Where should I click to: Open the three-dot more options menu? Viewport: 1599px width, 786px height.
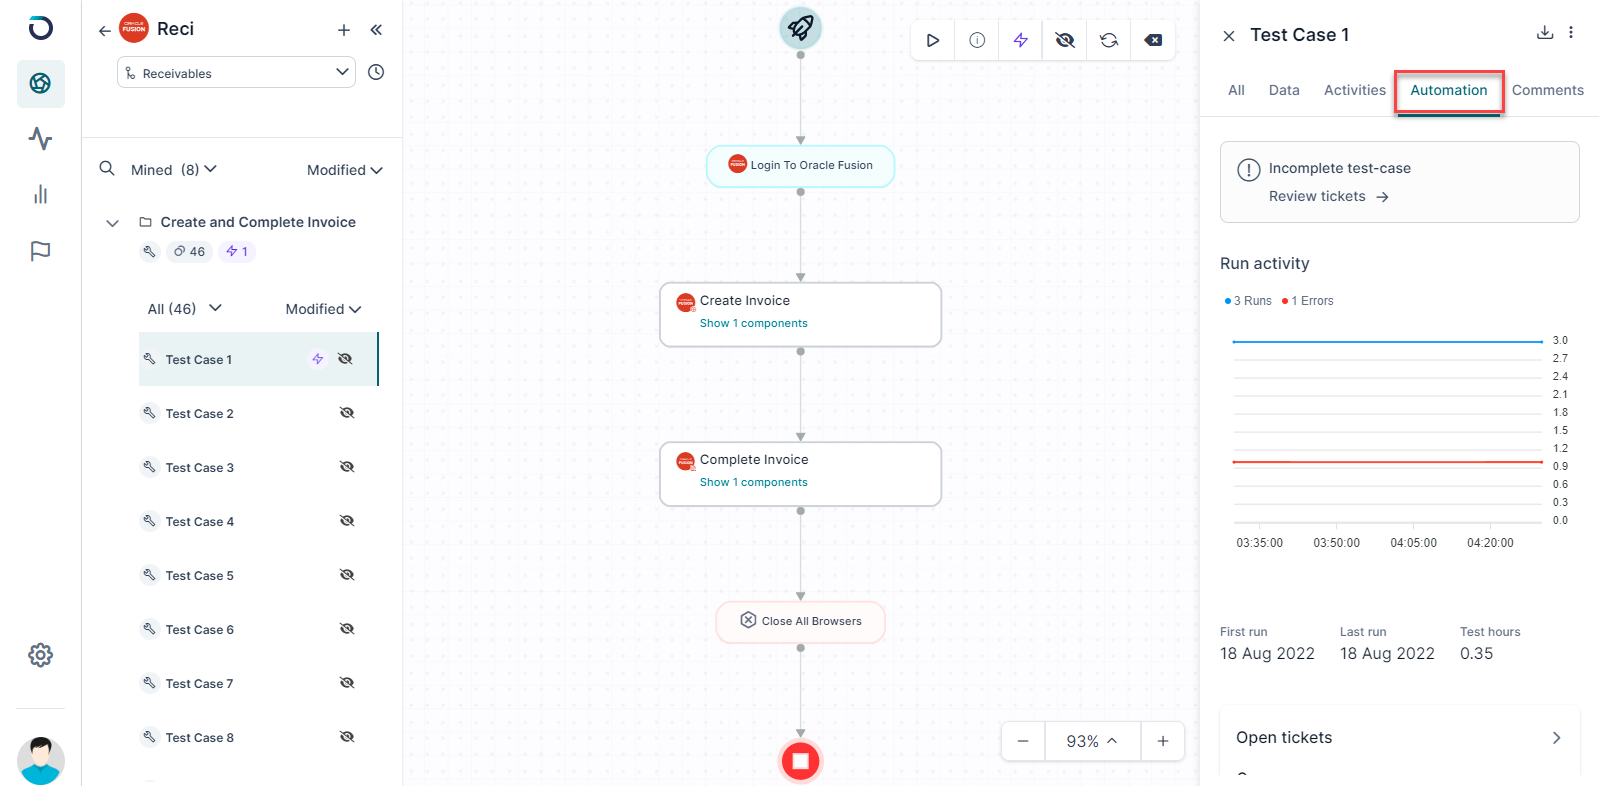pyautogui.click(x=1571, y=33)
